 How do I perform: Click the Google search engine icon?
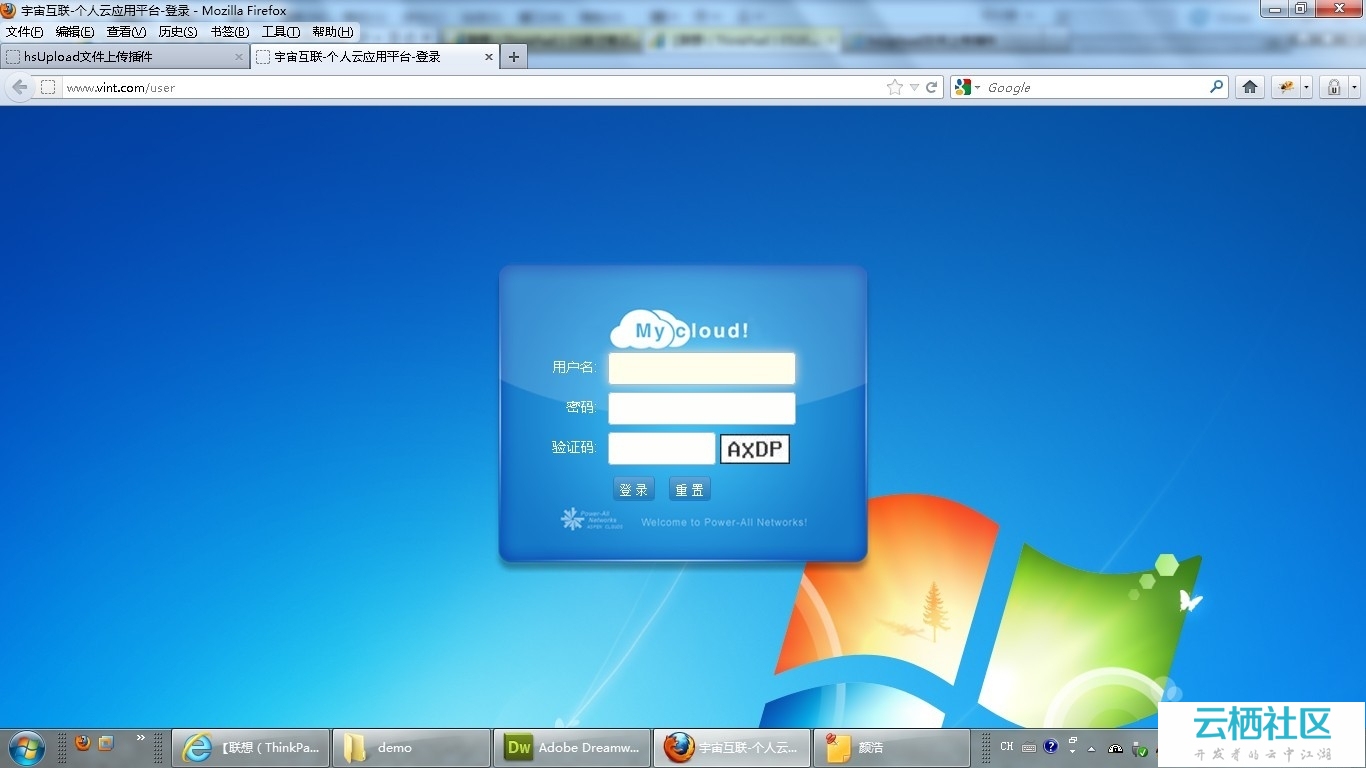click(963, 87)
